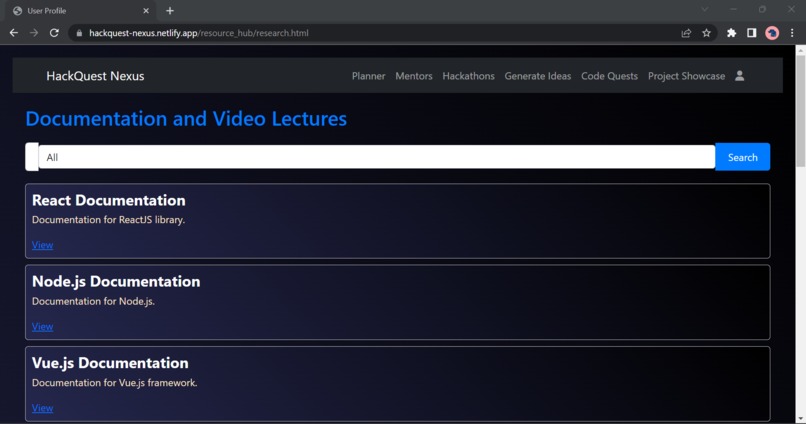806x424 pixels.
Task: Go back to the previous page
Action: 14,33
